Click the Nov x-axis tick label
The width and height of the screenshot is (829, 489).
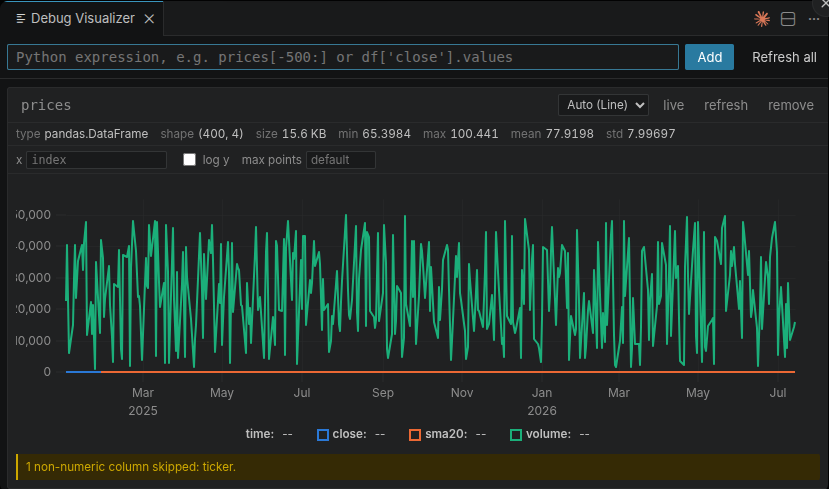462,393
